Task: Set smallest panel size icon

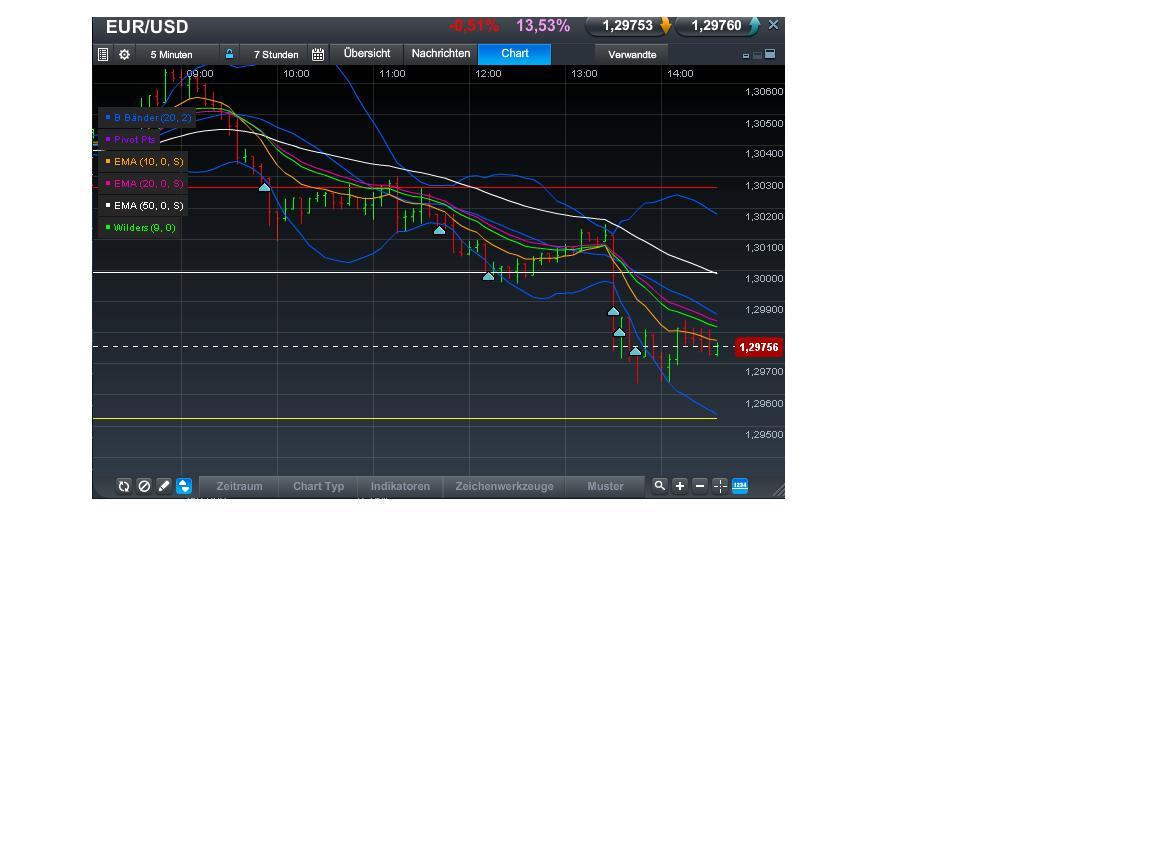Action: [x=746, y=56]
